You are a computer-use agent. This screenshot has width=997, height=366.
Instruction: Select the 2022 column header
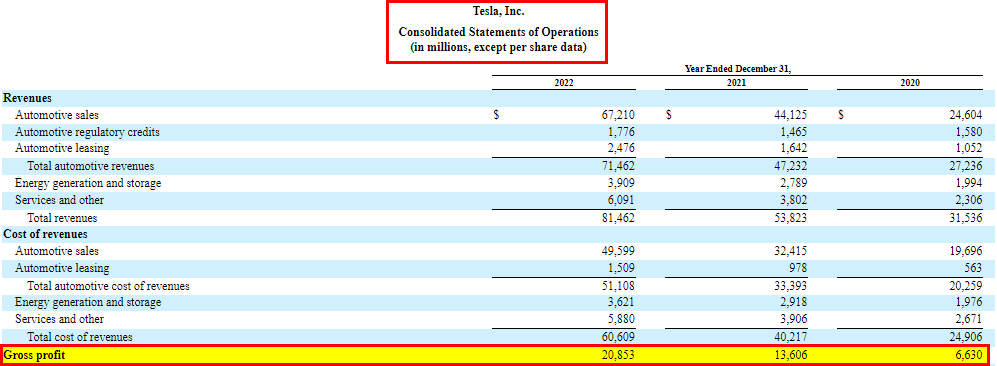(563, 83)
